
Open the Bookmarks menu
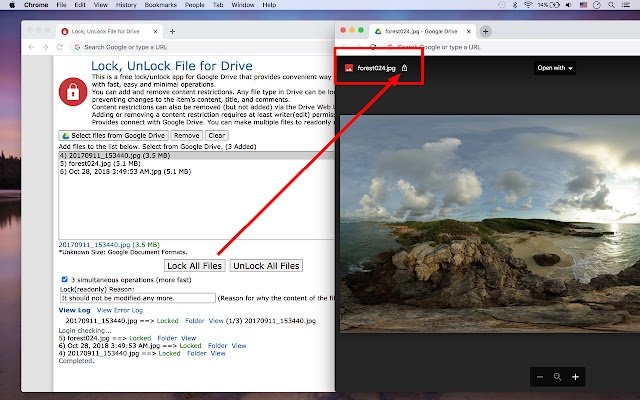click(160, 5)
